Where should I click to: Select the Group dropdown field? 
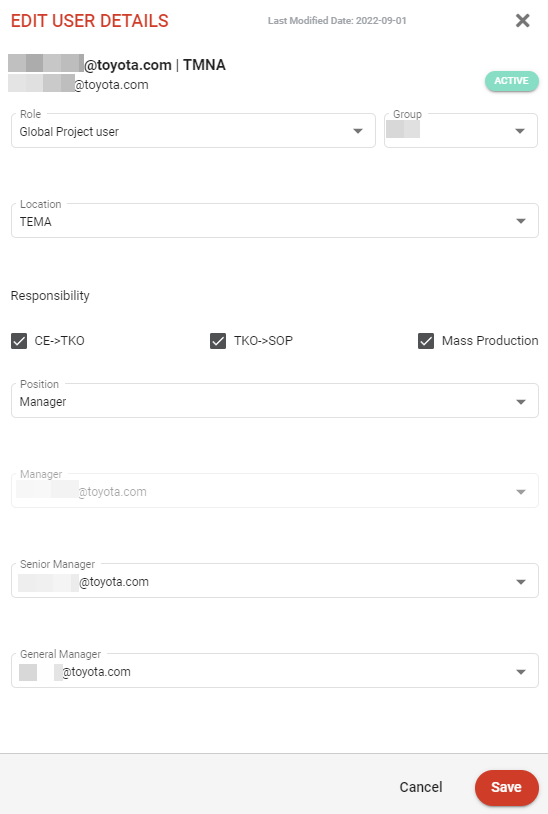pos(461,131)
